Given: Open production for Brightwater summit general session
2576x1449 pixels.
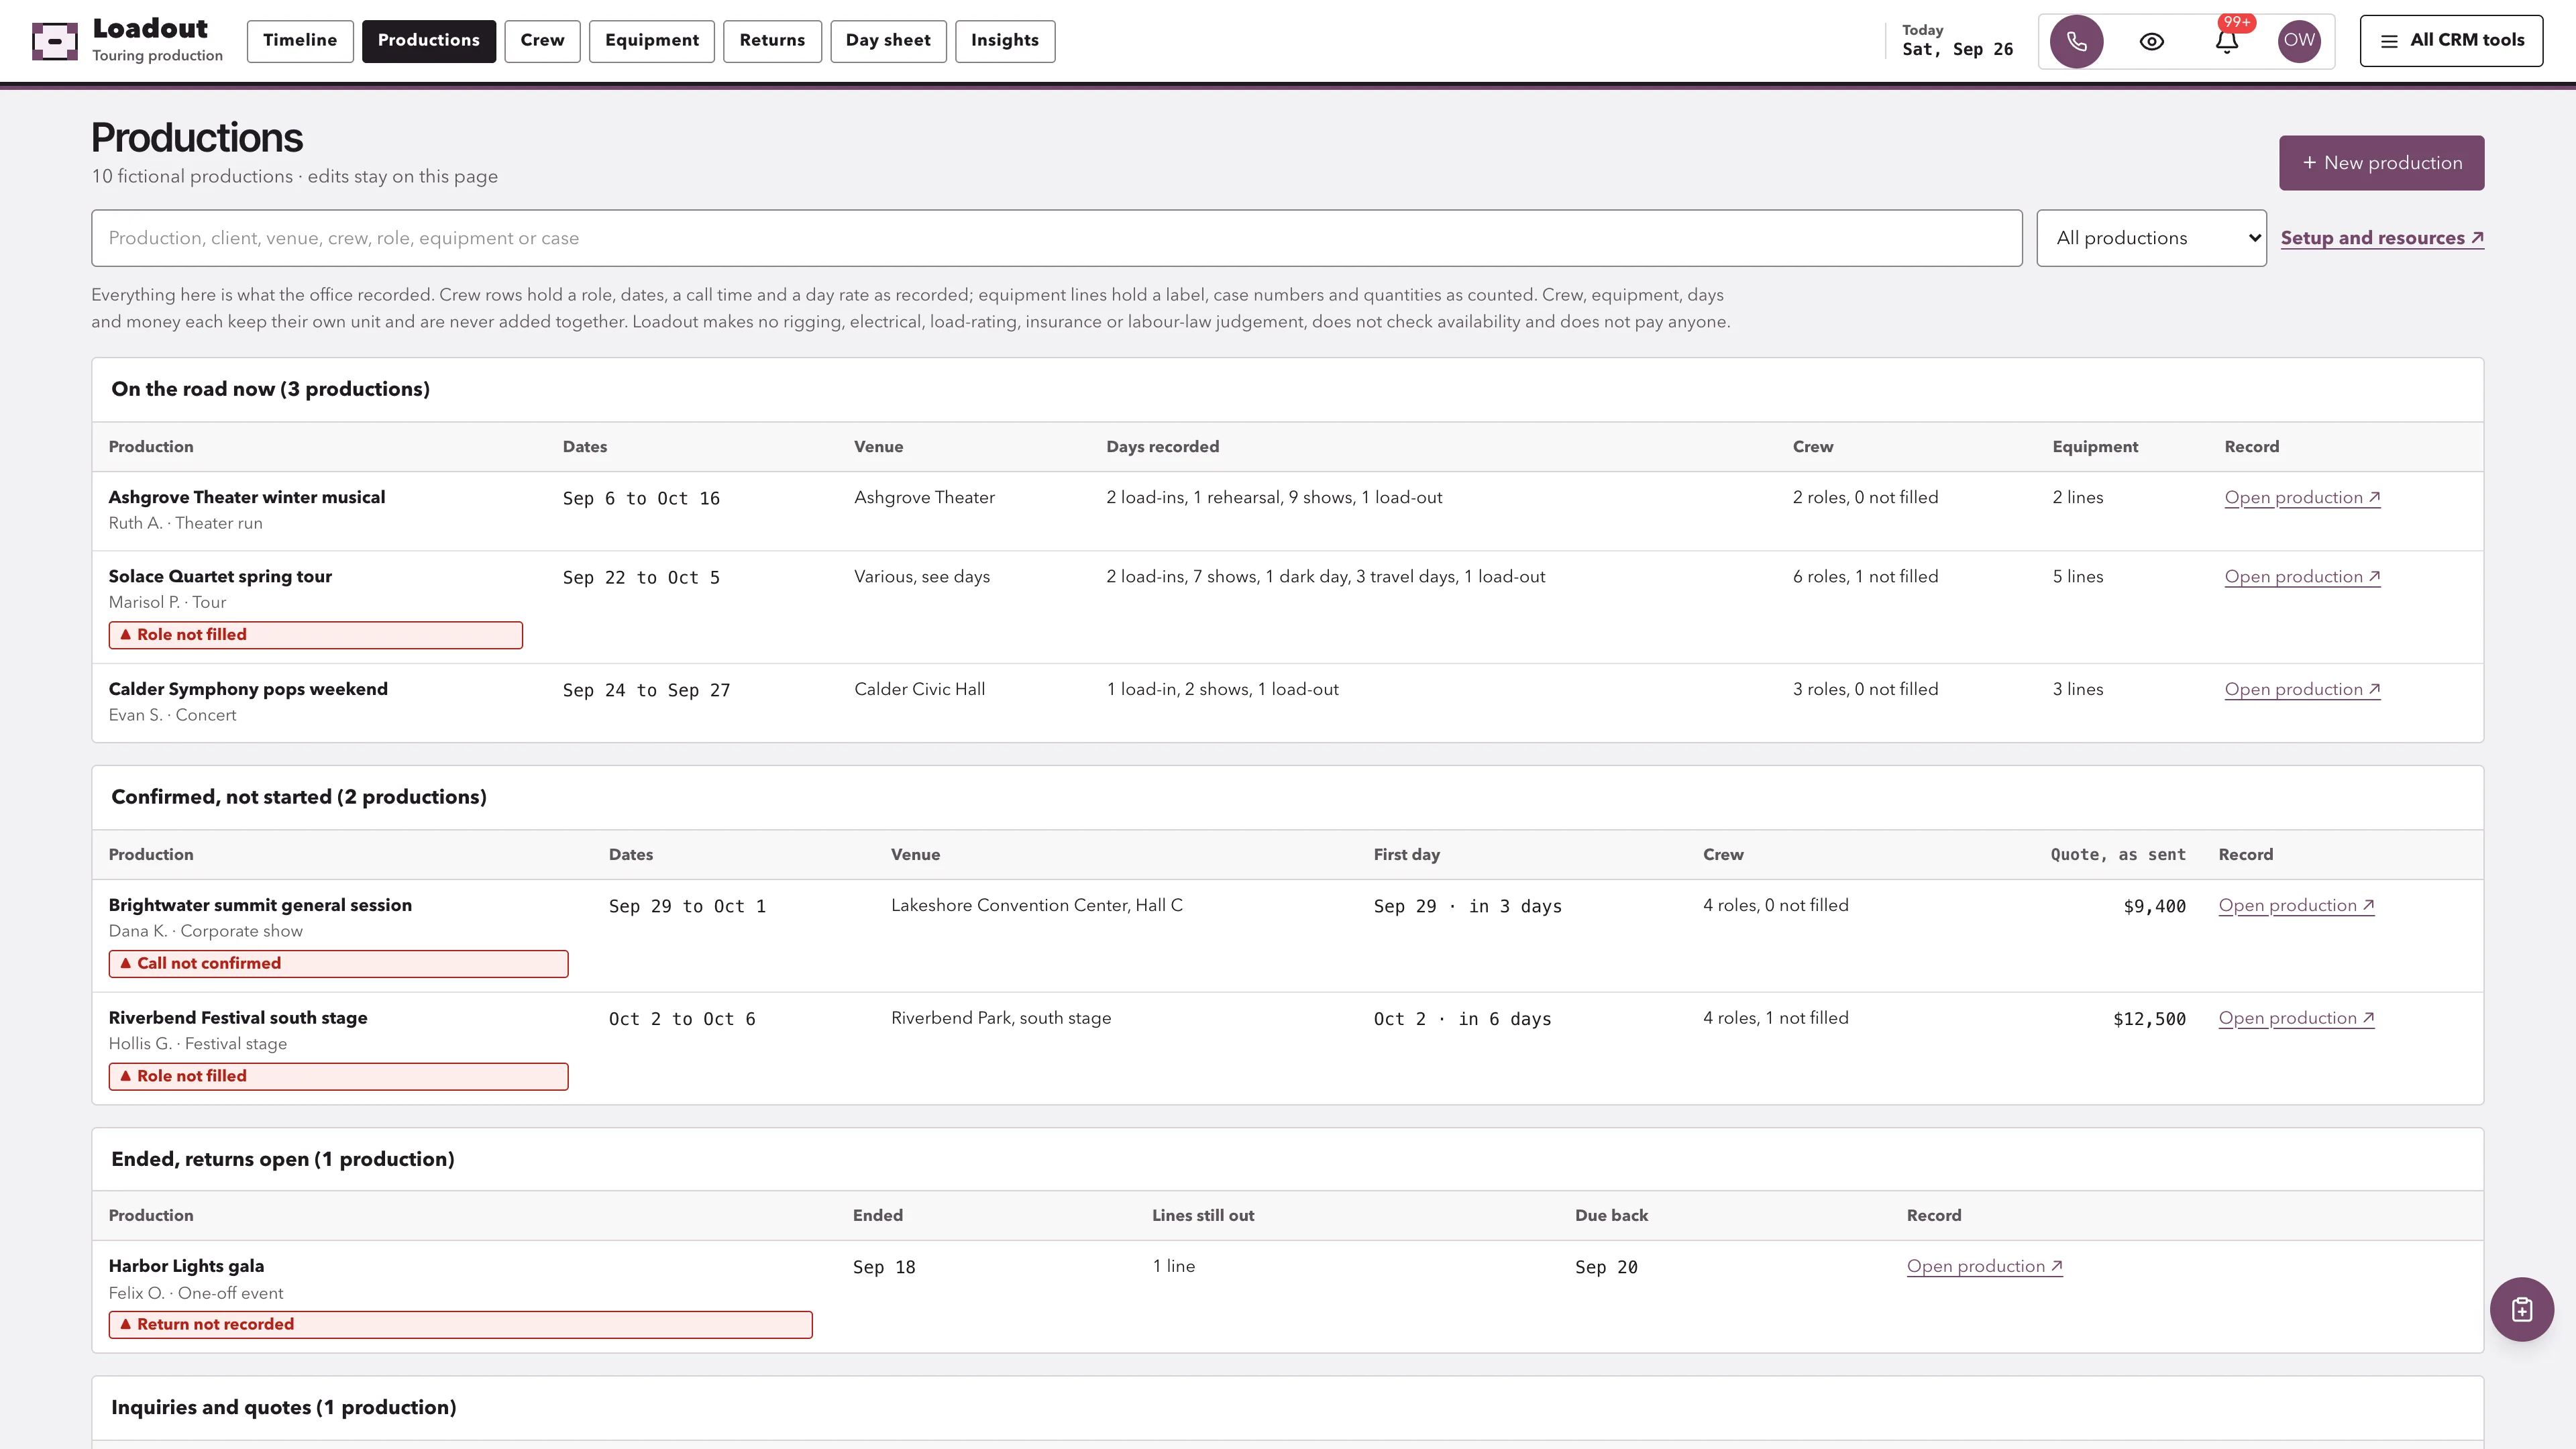Looking at the screenshot, I should point(2296,906).
